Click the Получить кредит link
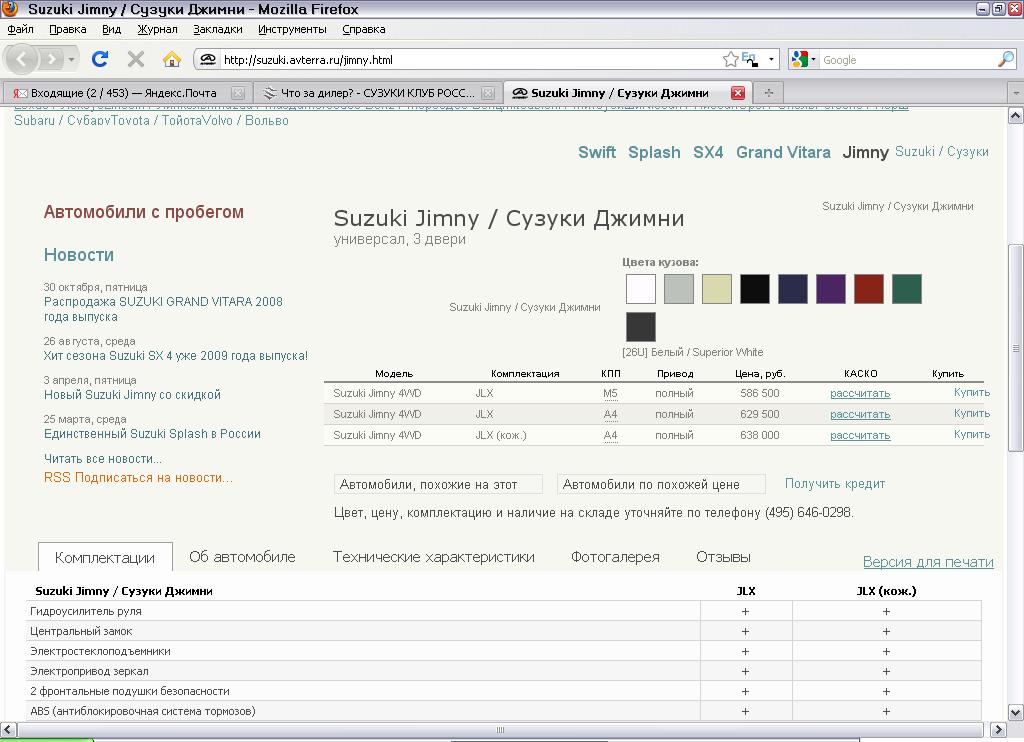1024x742 pixels. click(835, 484)
